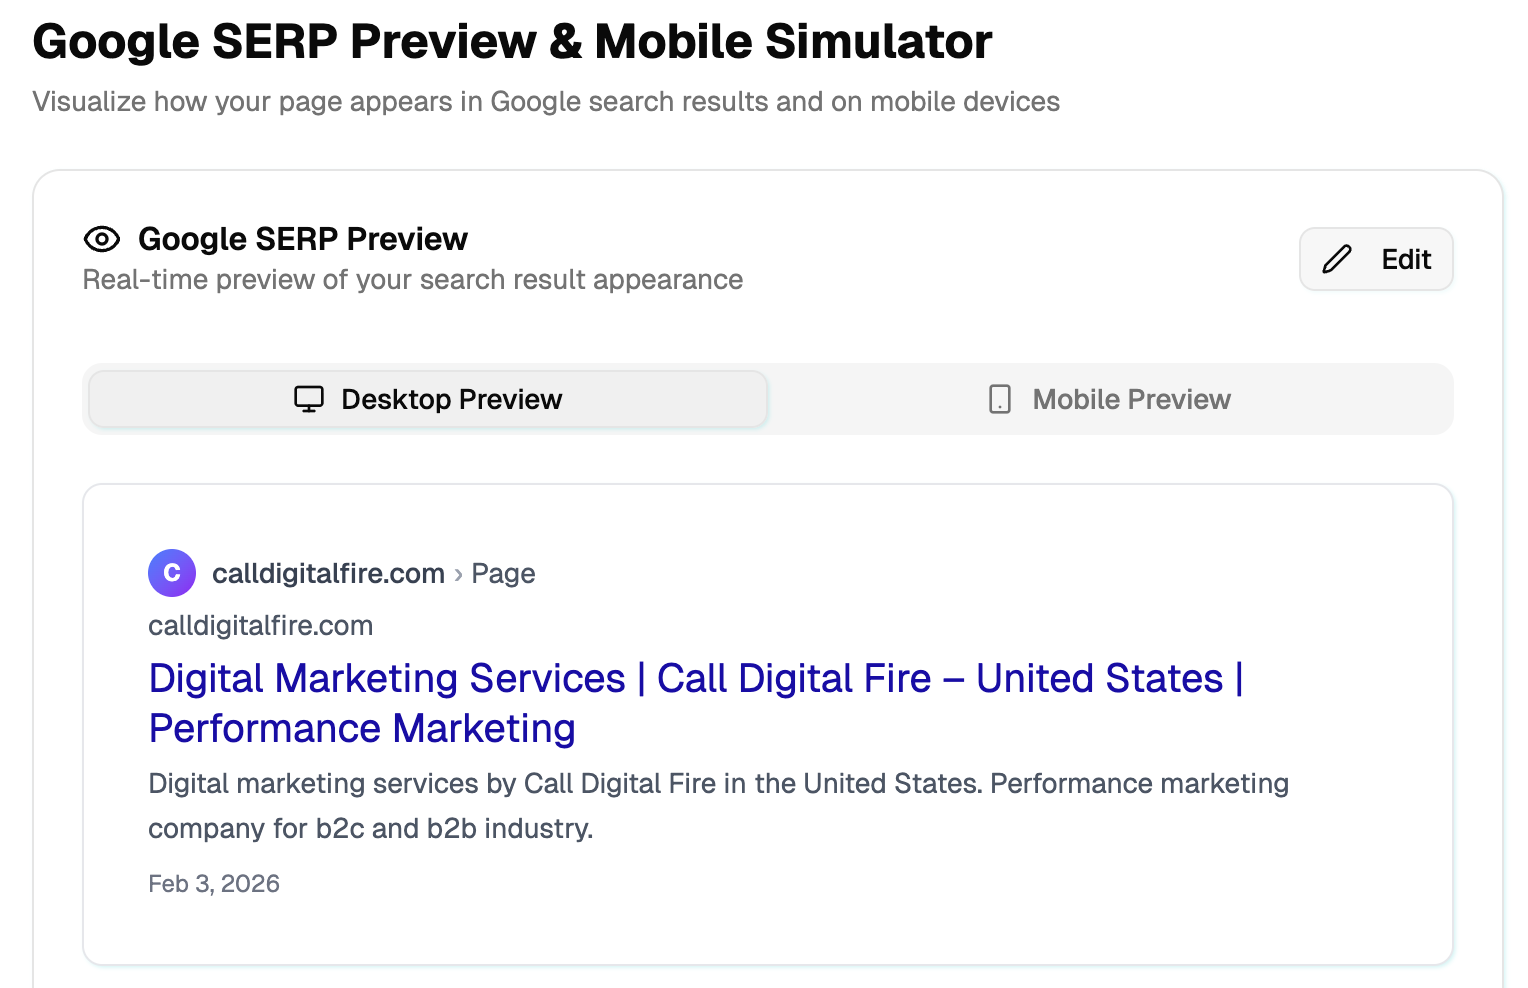
Task: Click the Edit button
Action: tap(1376, 259)
